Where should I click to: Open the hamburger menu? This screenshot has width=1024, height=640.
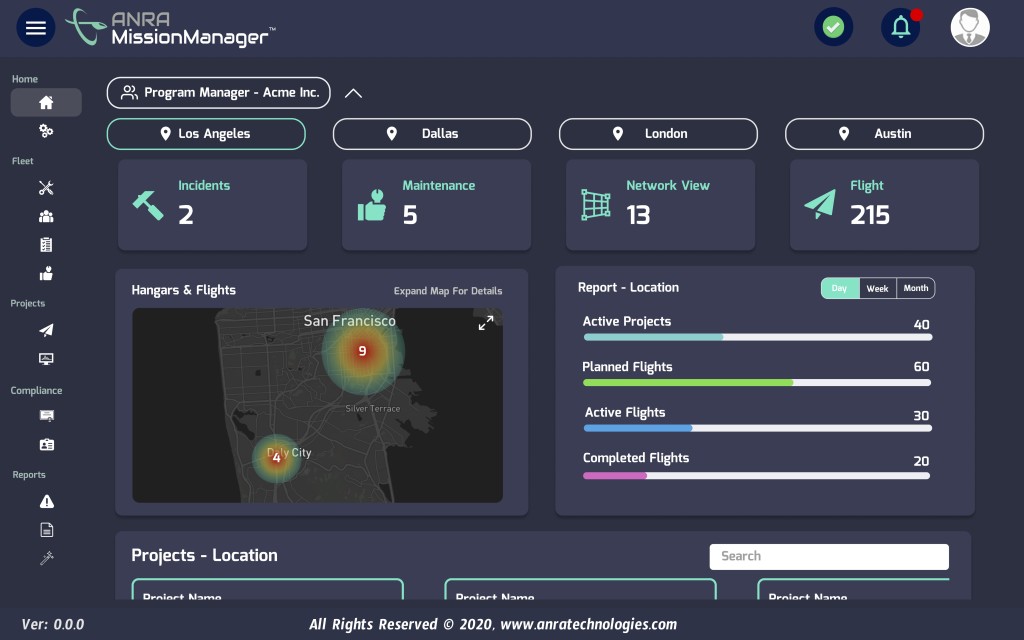click(x=36, y=28)
